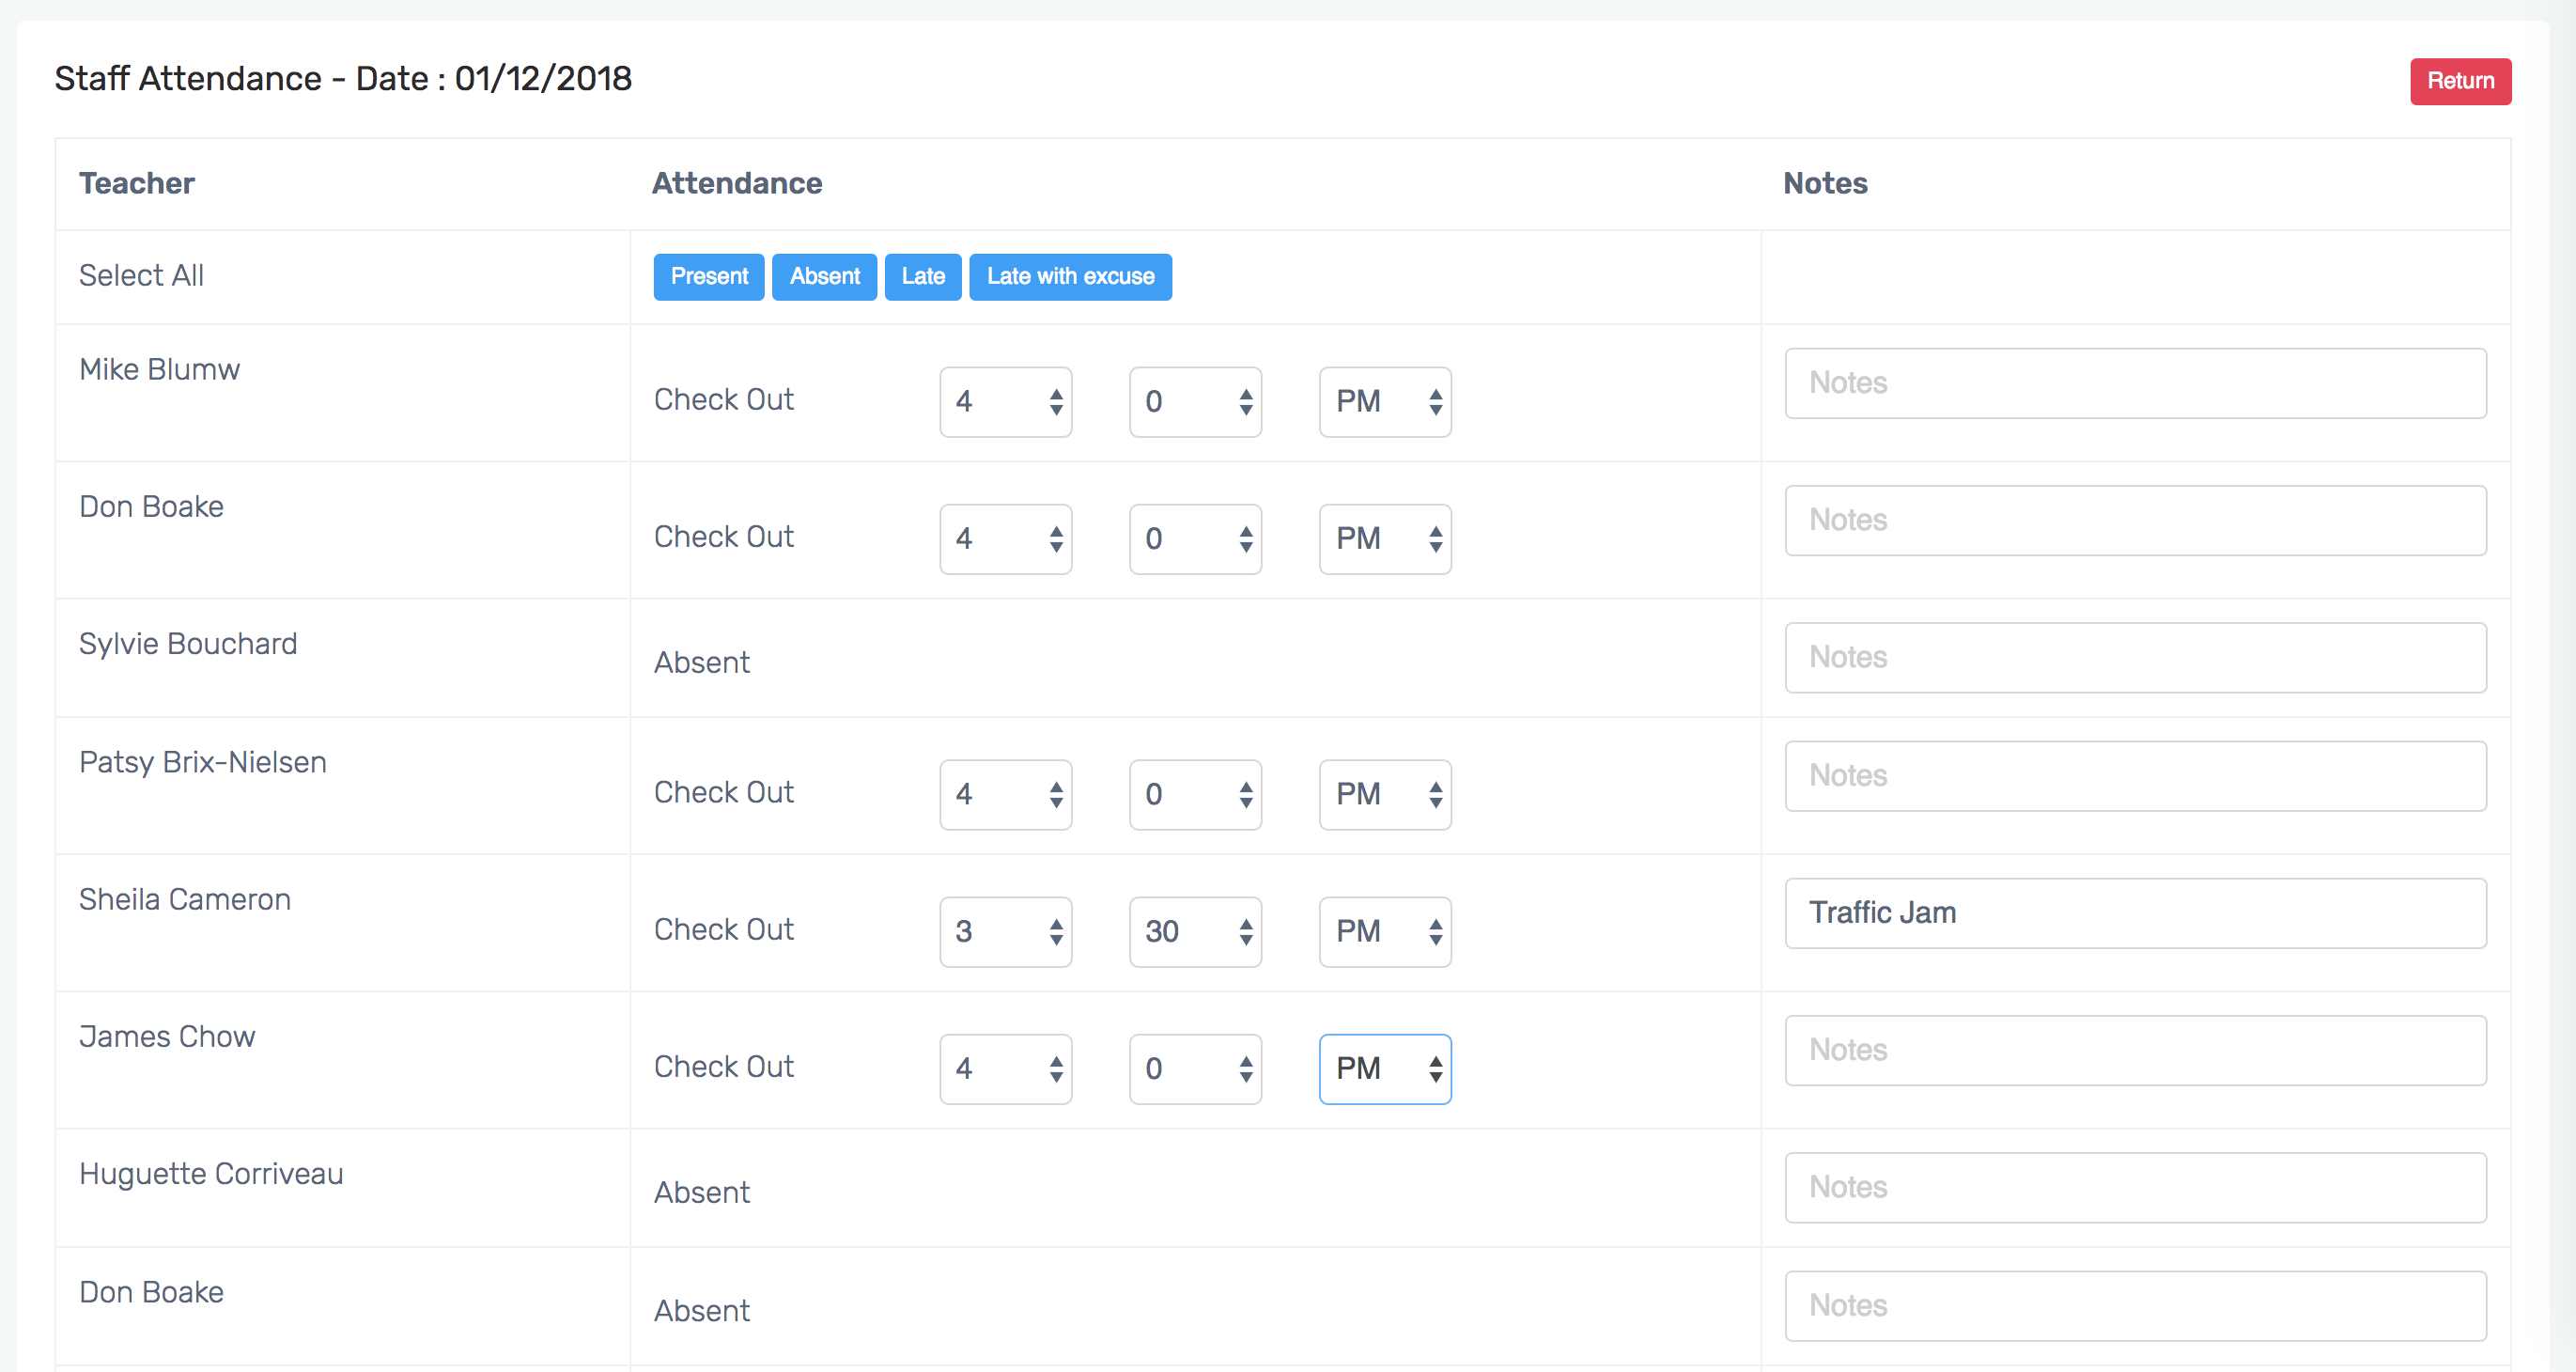Open Patsy Brix-Nielsen's check-out minute dropdown

click(1195, 795)
